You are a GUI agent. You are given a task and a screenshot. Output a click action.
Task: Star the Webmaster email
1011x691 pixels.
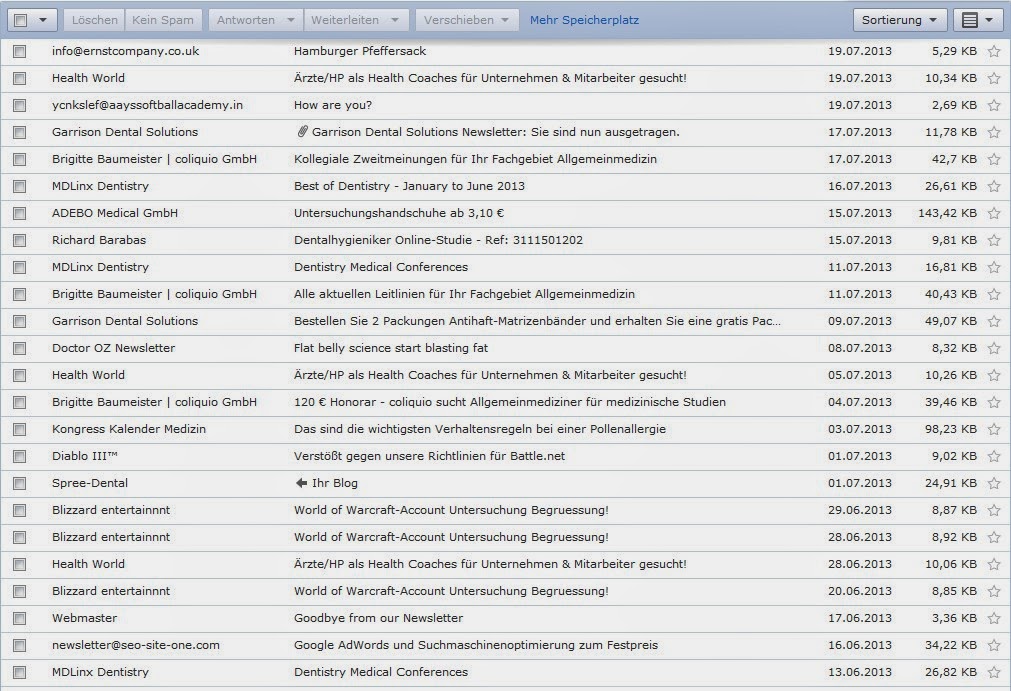tap(994, 618)
